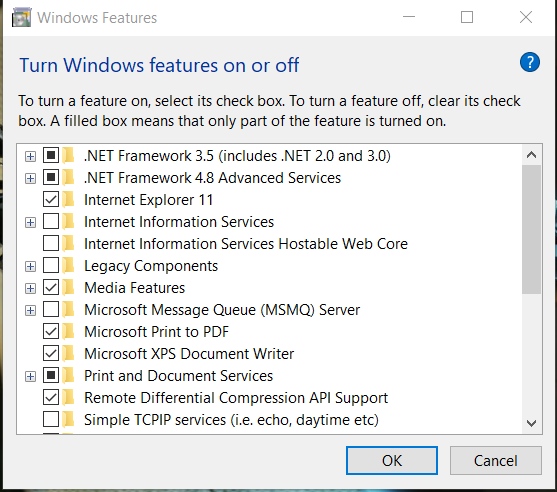Image resolution: width=557 pixels, height=492 pixels.
Task: Expand the Media Features node
Action: click(x=31, y=288)
